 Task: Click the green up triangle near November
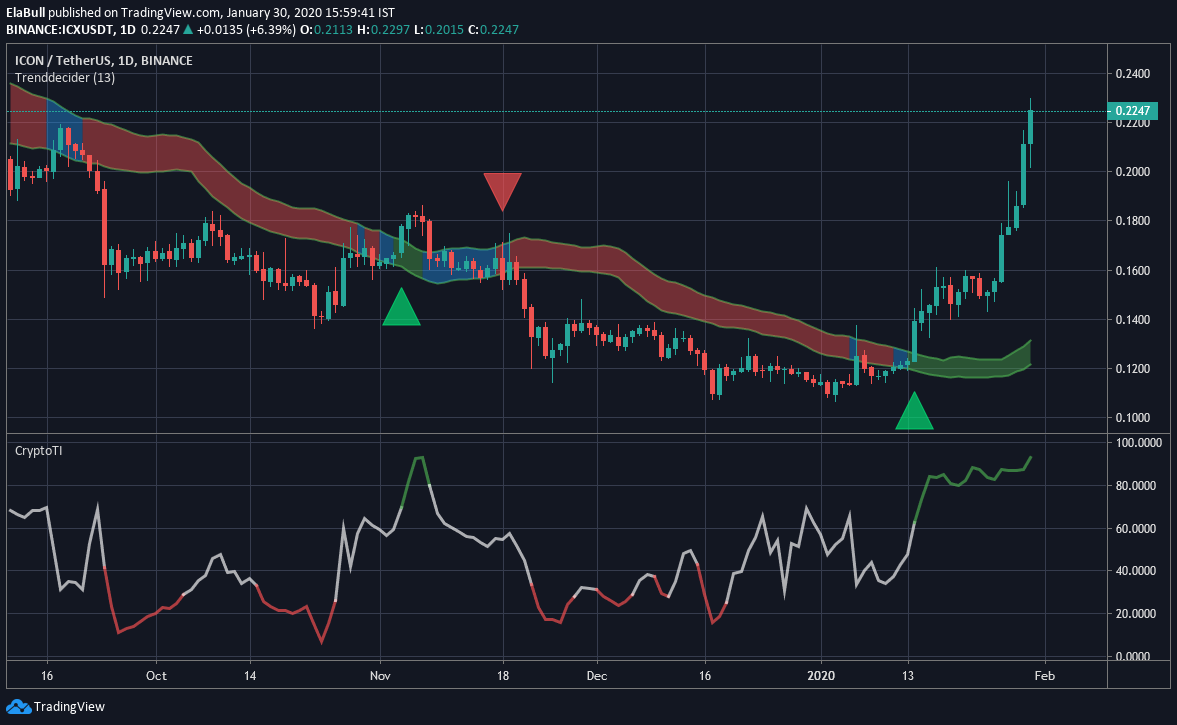point(401,306)
